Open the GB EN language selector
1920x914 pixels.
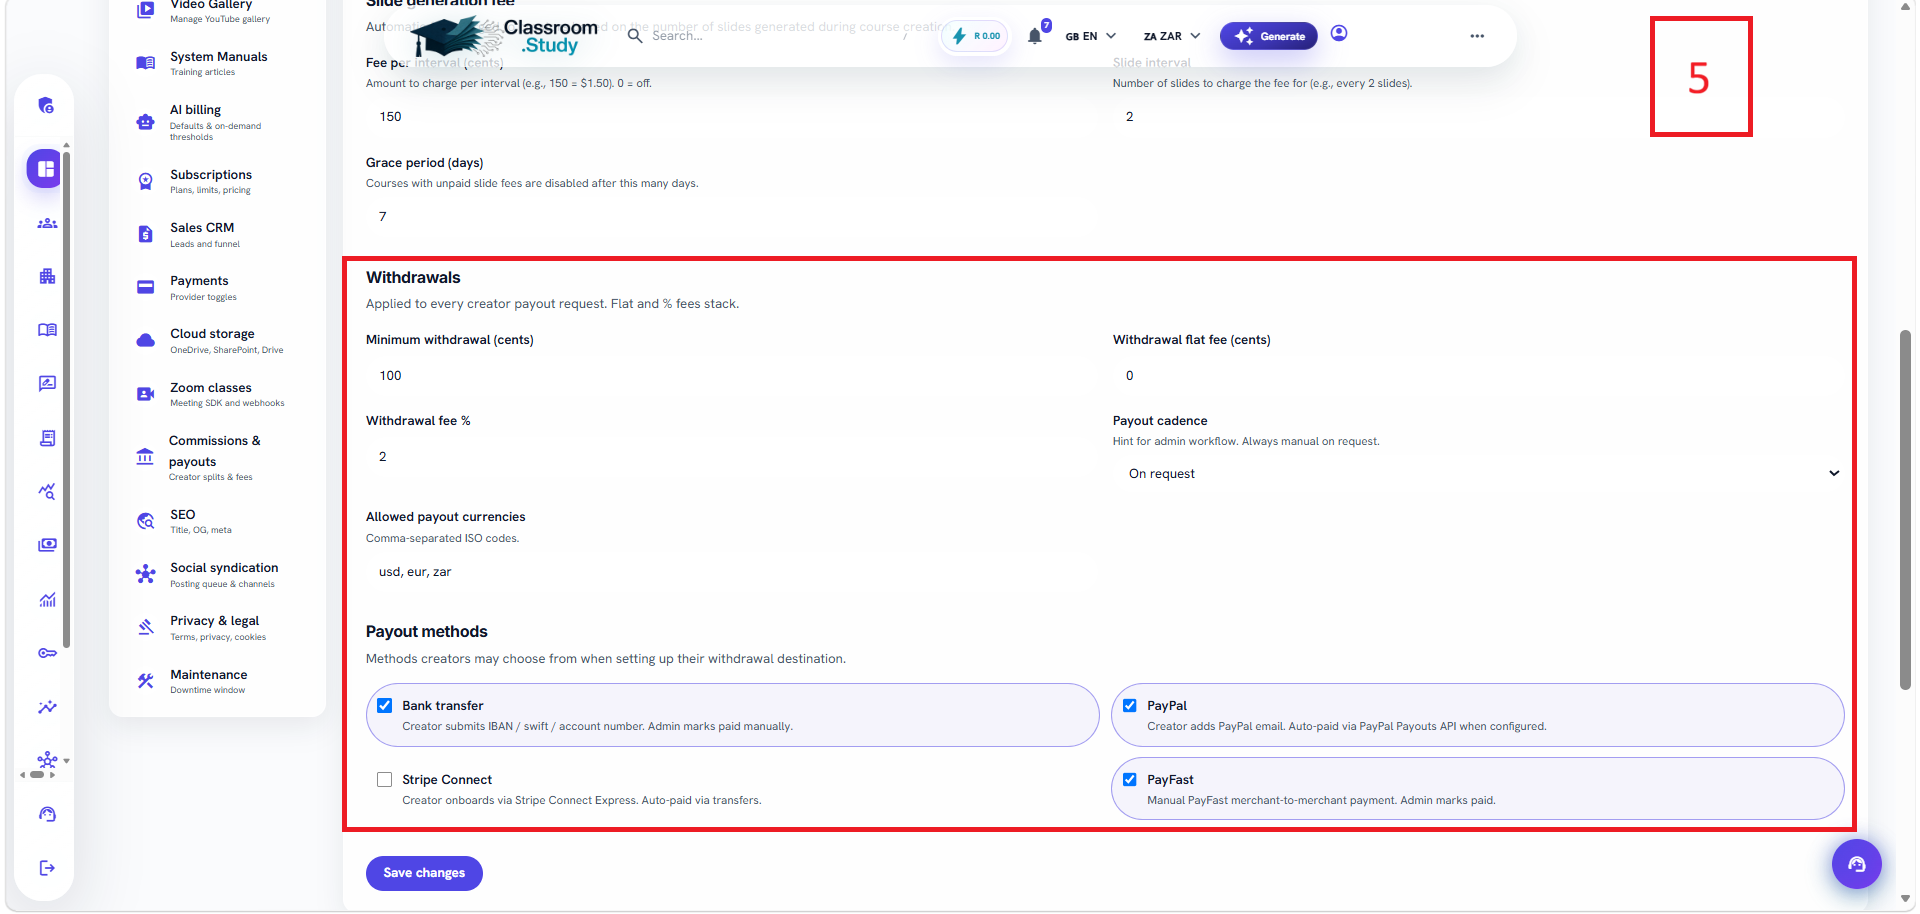pyautogui.click(x=1090, y=36)
